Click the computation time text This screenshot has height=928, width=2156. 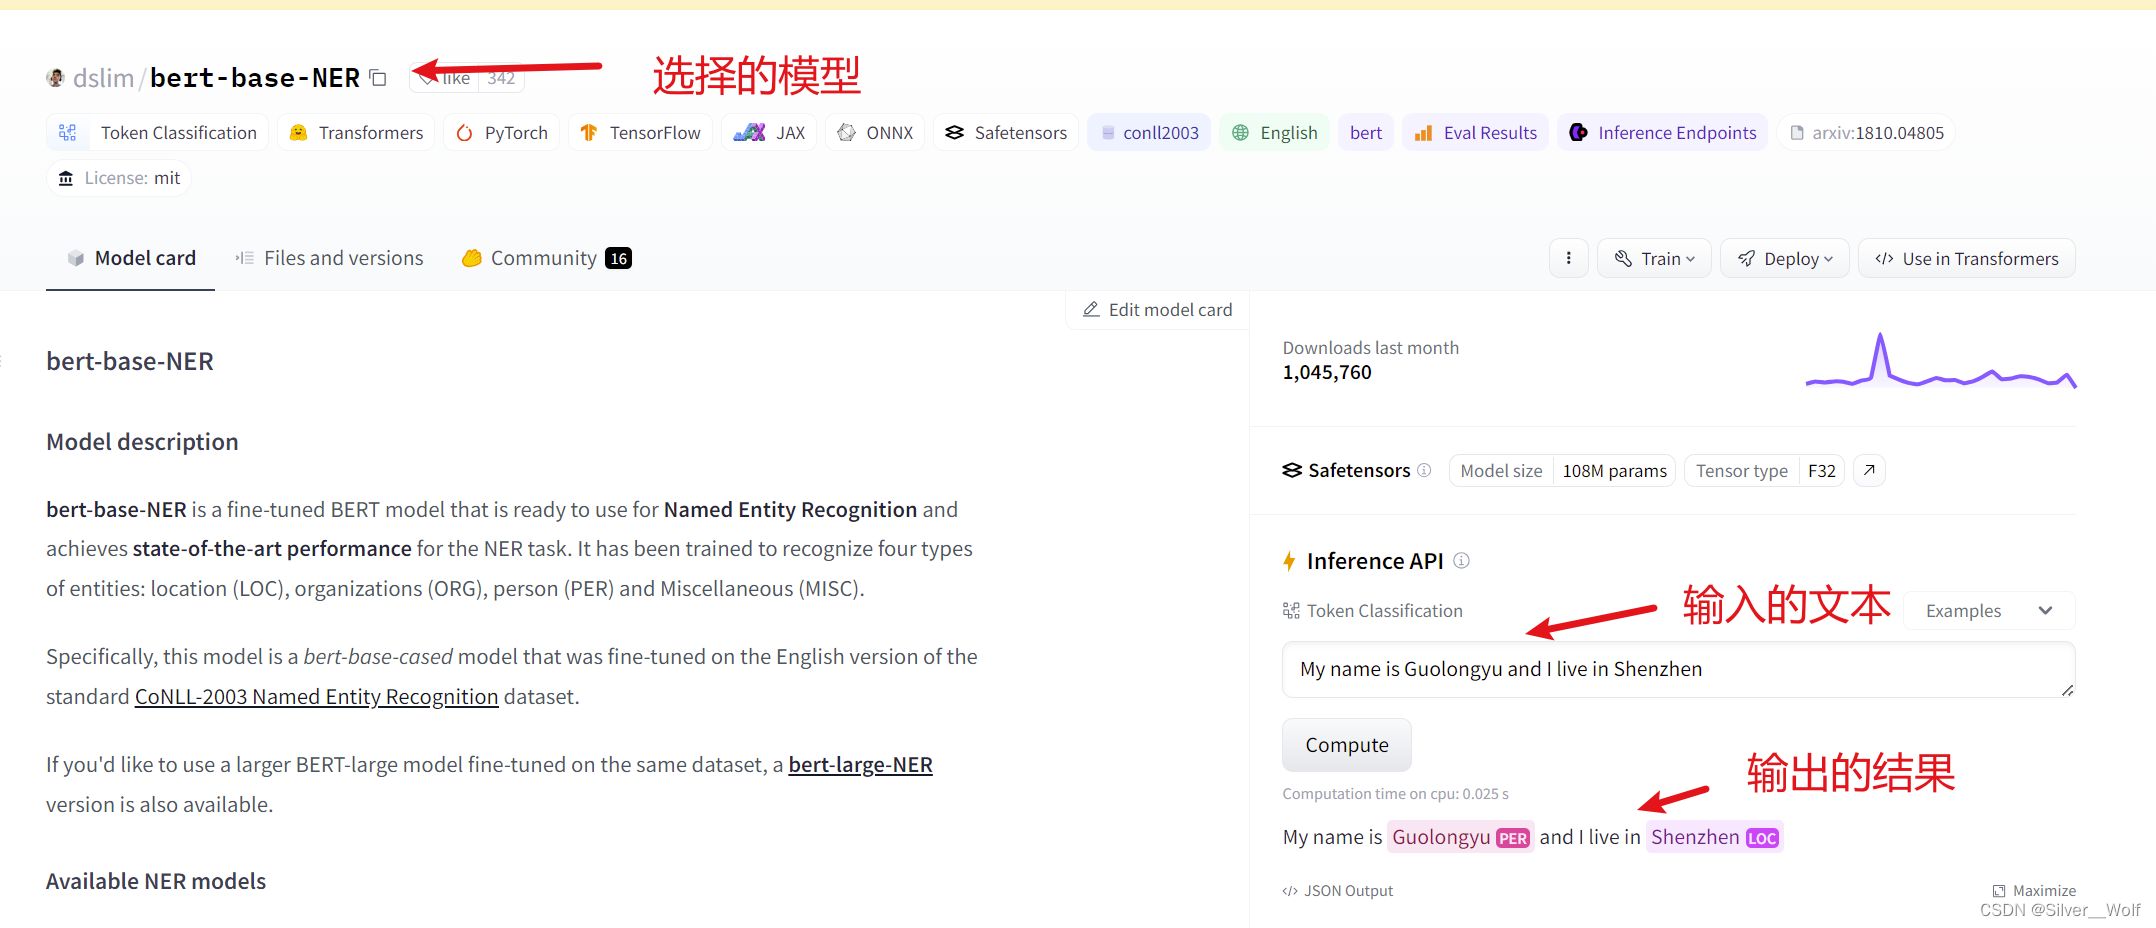pos(1396,794)
